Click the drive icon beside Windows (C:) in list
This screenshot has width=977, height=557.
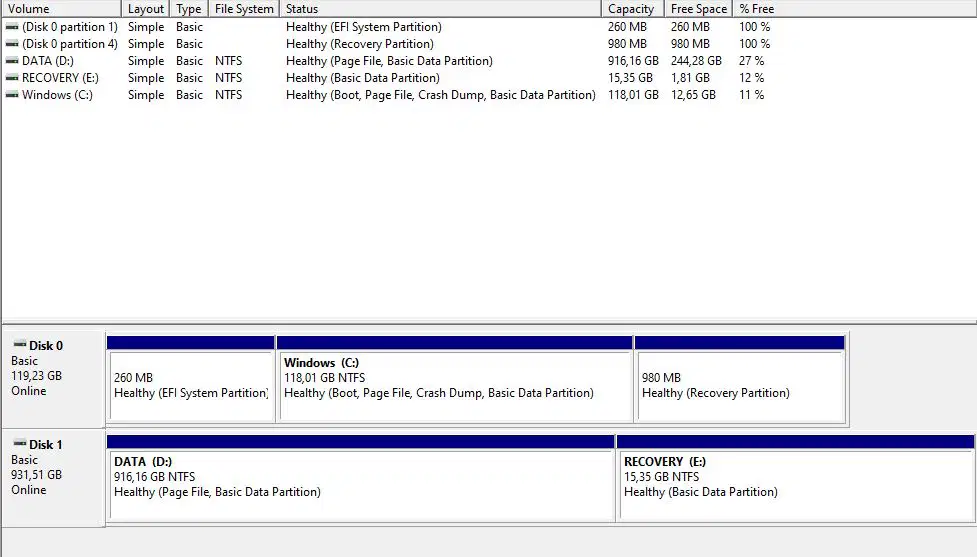(x=12, y=95)
